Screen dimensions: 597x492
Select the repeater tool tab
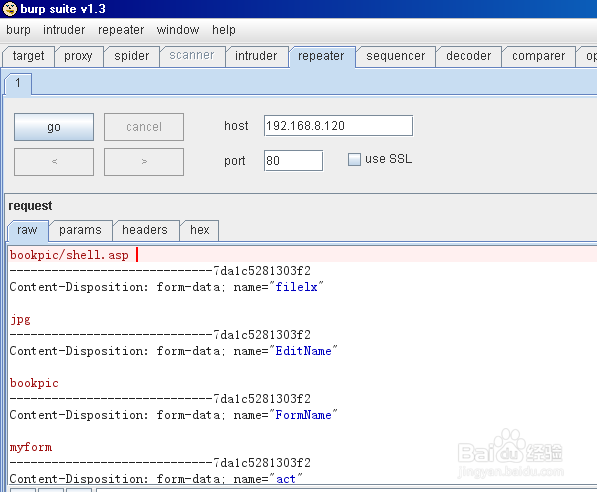coord(321,56)
